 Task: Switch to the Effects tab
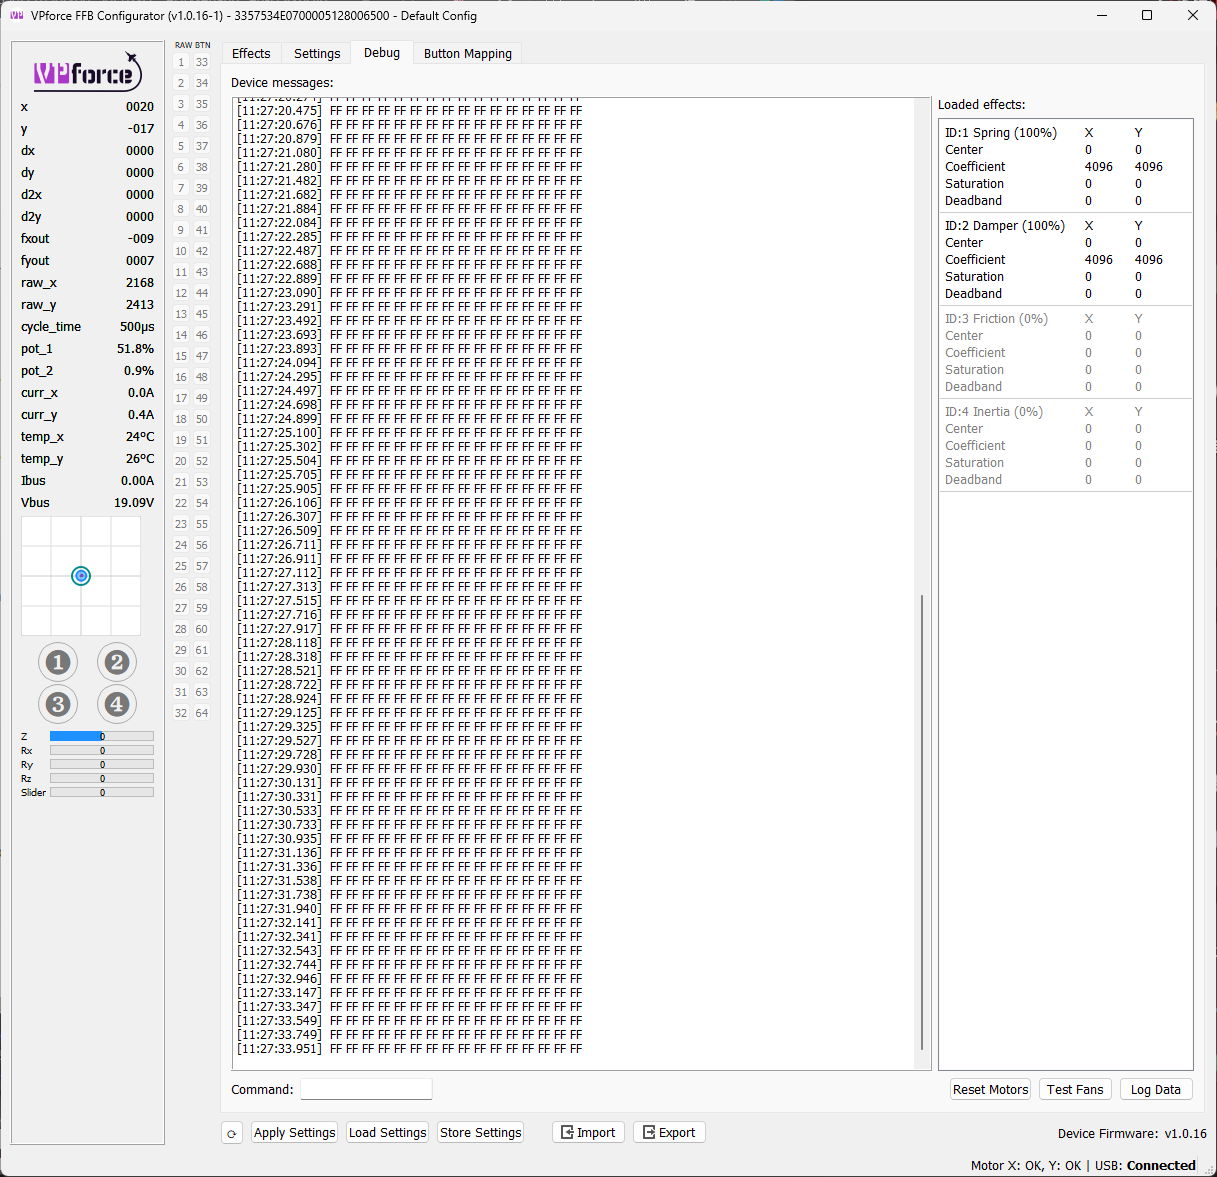(x=251, y=54)
